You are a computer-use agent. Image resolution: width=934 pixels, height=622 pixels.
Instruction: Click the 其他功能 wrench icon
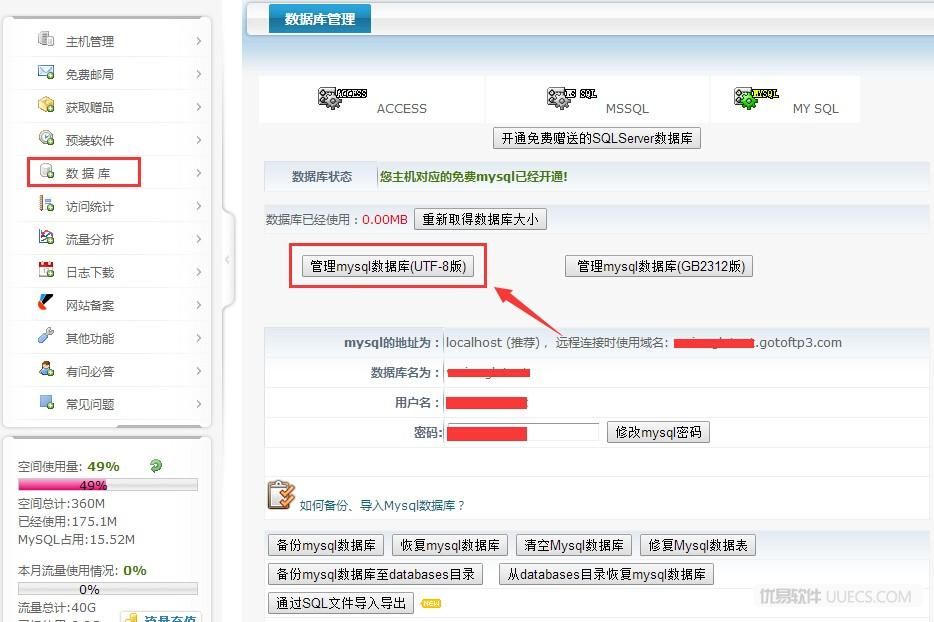point(46,335)
